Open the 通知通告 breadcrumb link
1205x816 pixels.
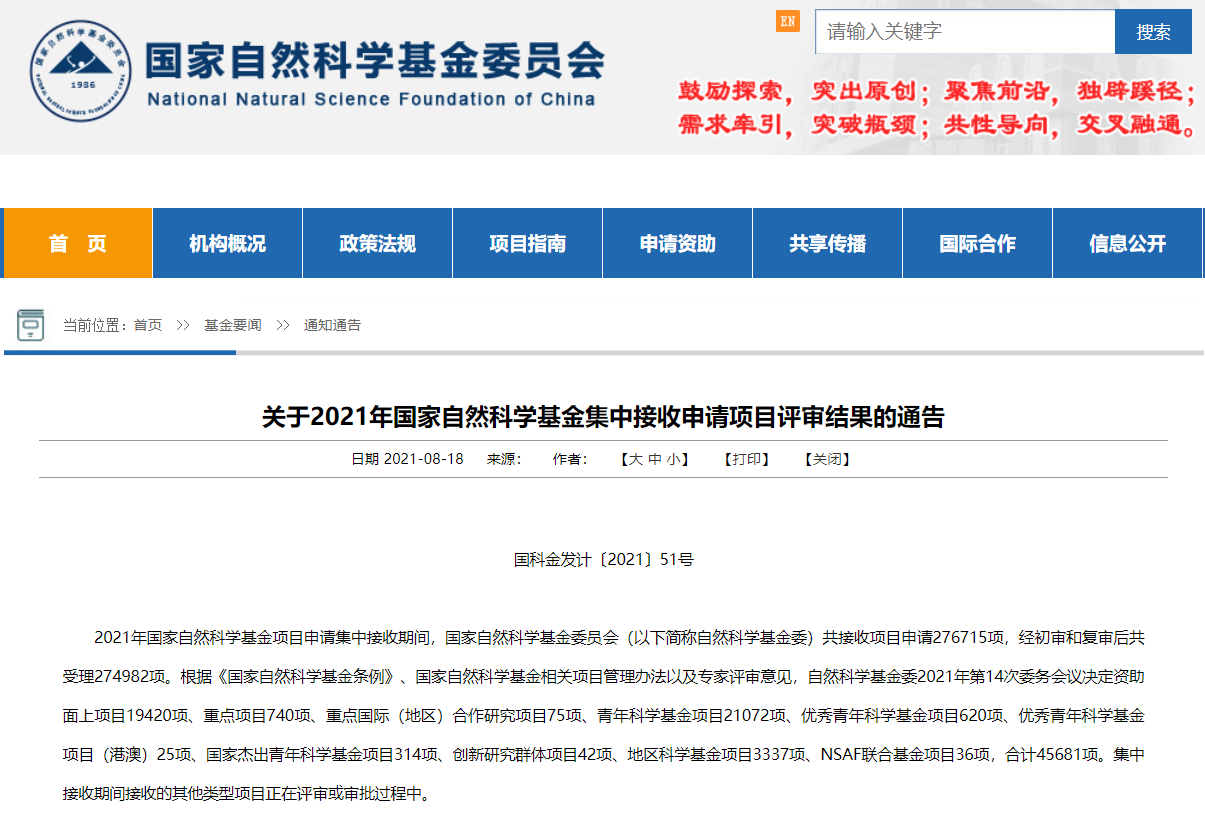[332, 325]
